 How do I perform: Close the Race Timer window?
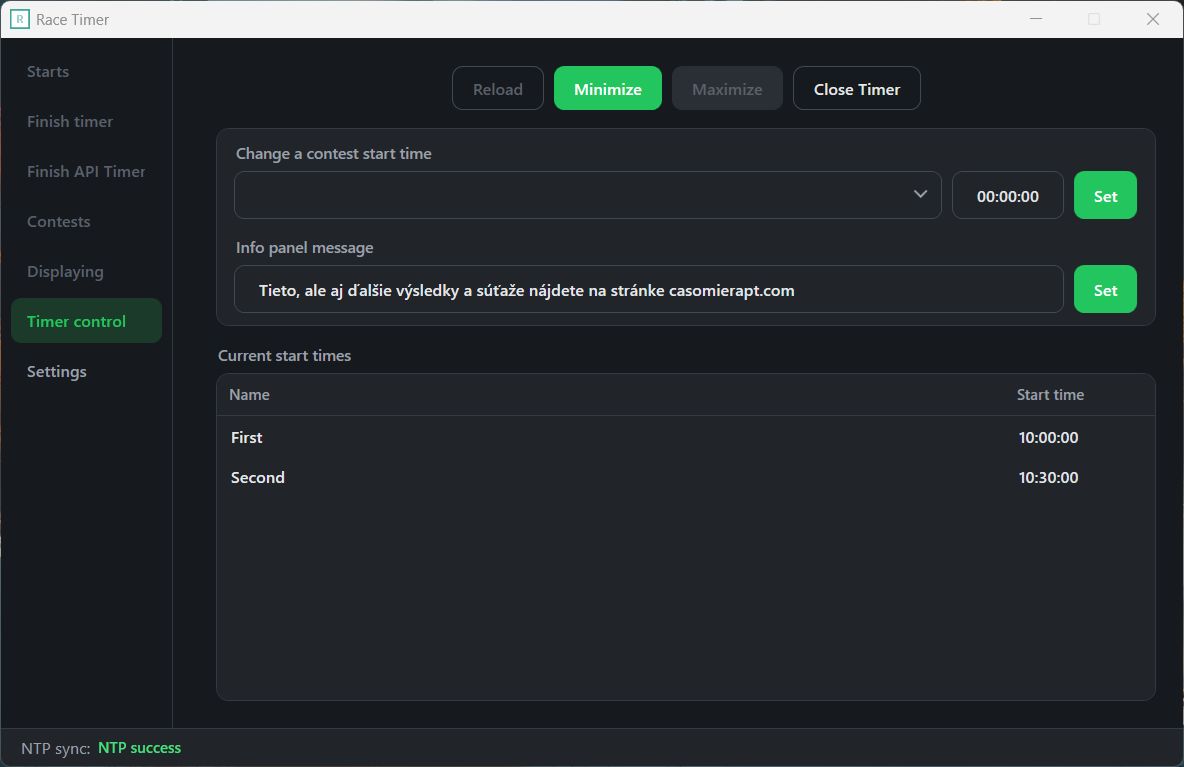[1152, 19]
